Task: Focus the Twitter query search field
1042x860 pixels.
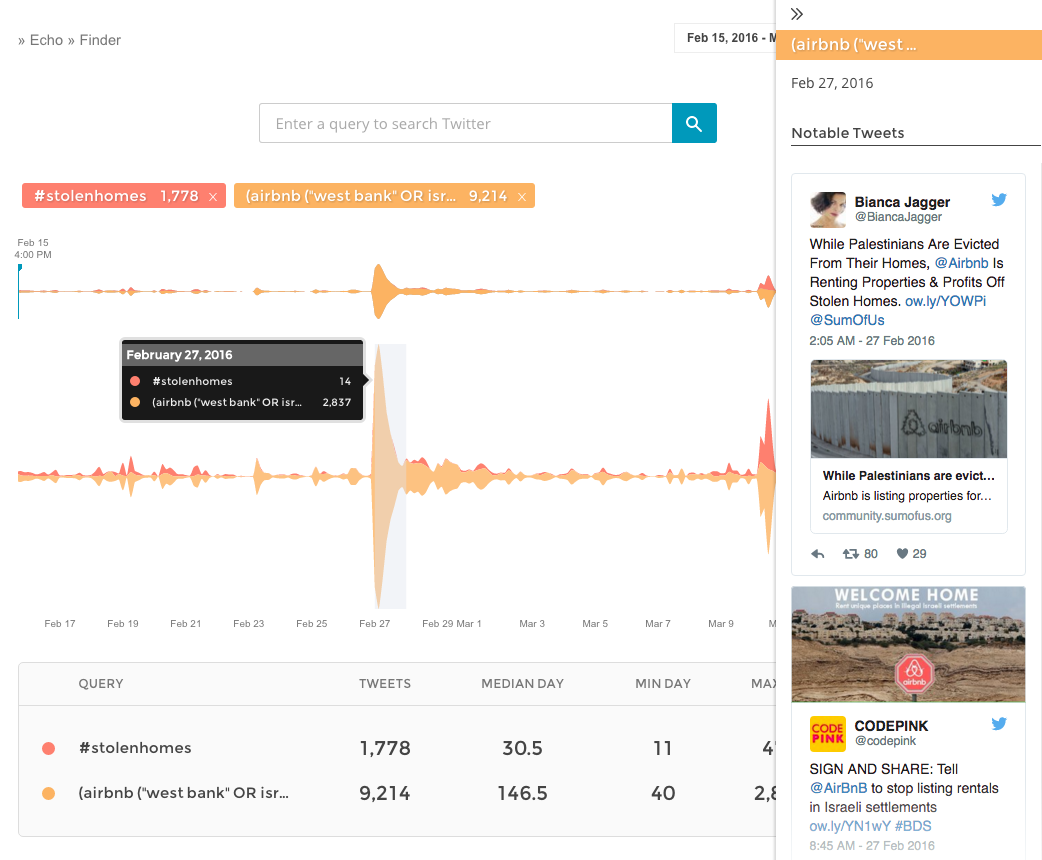Action: [x=466, y=123]
